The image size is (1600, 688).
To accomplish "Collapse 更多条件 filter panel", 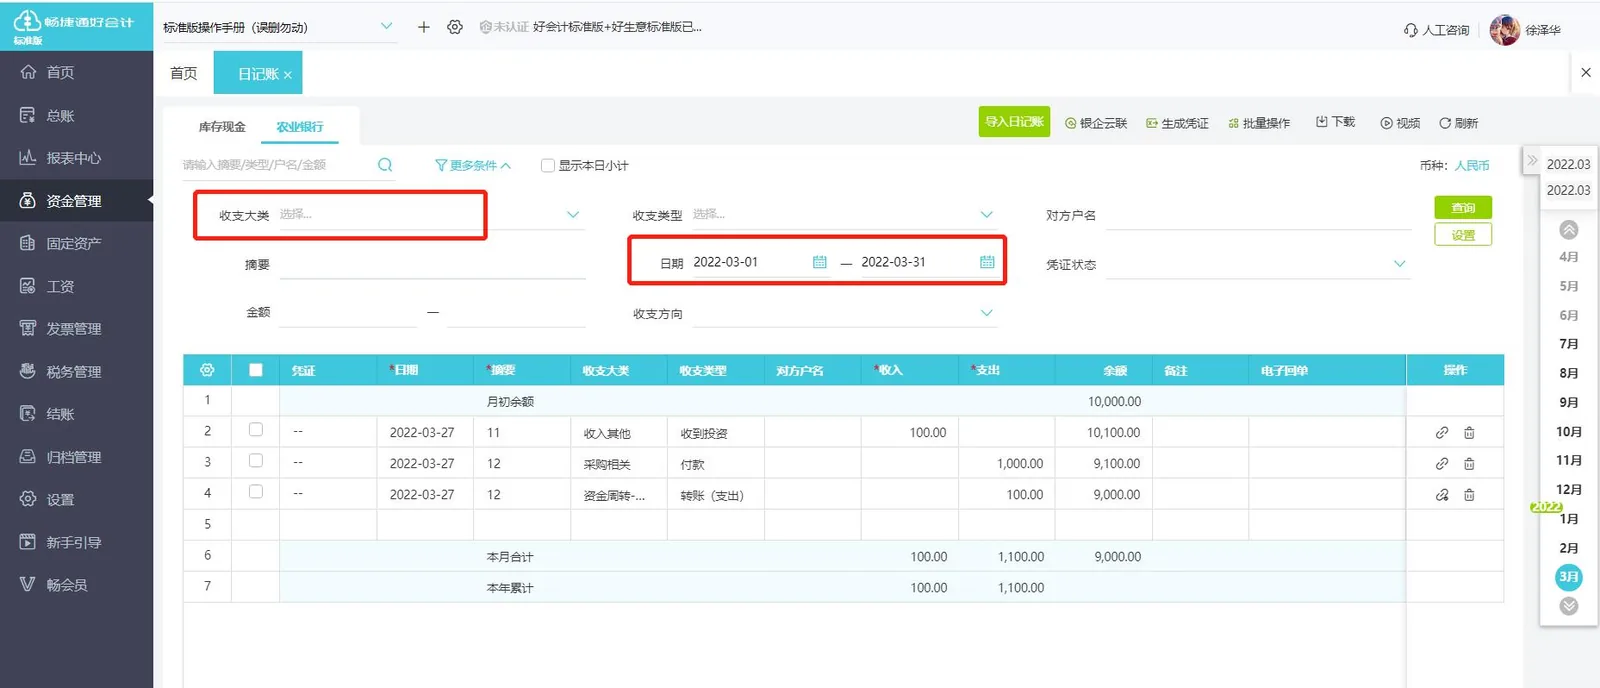I will pyautogui.click(x=473, y=166).
